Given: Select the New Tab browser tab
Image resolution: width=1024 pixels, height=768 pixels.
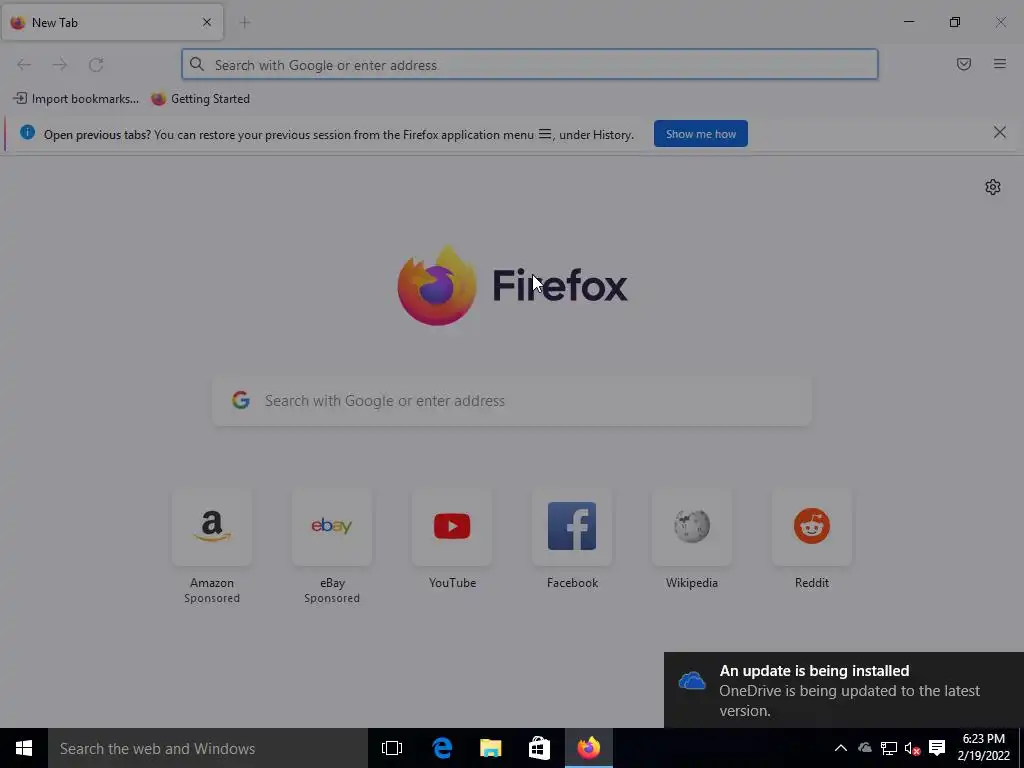Looking at the screenshot, I should click(112, 22).
